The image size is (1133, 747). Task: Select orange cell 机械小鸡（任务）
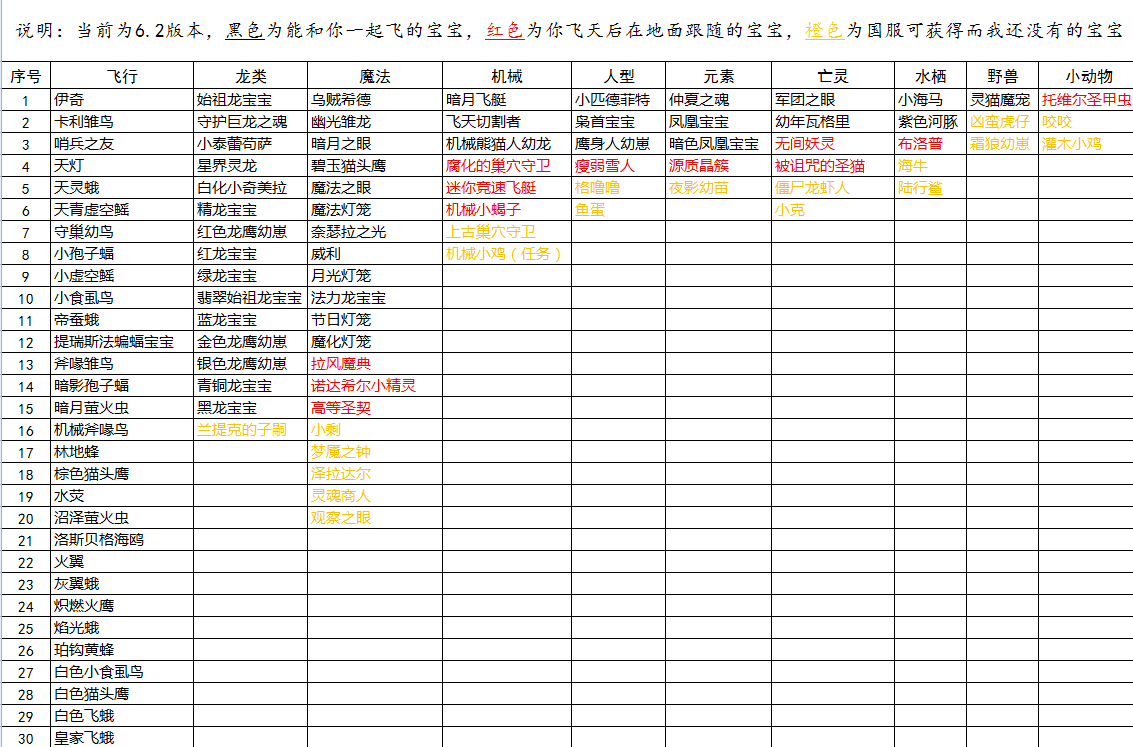point(507,254)
